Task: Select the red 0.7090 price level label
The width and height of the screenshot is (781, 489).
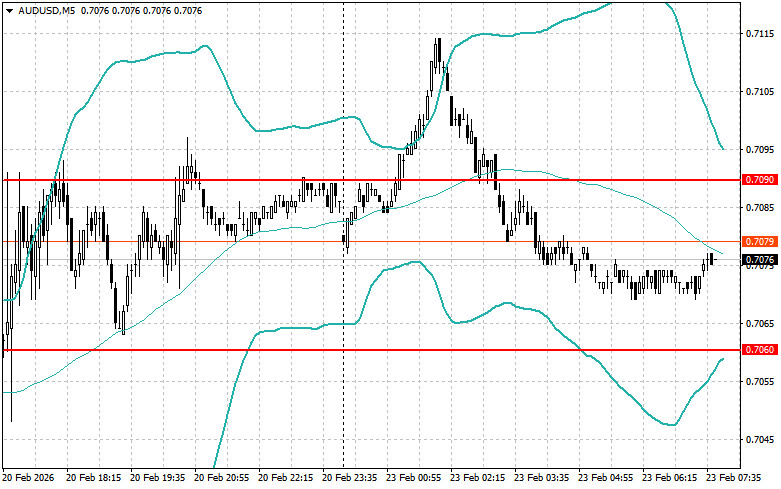Action: 760,180
